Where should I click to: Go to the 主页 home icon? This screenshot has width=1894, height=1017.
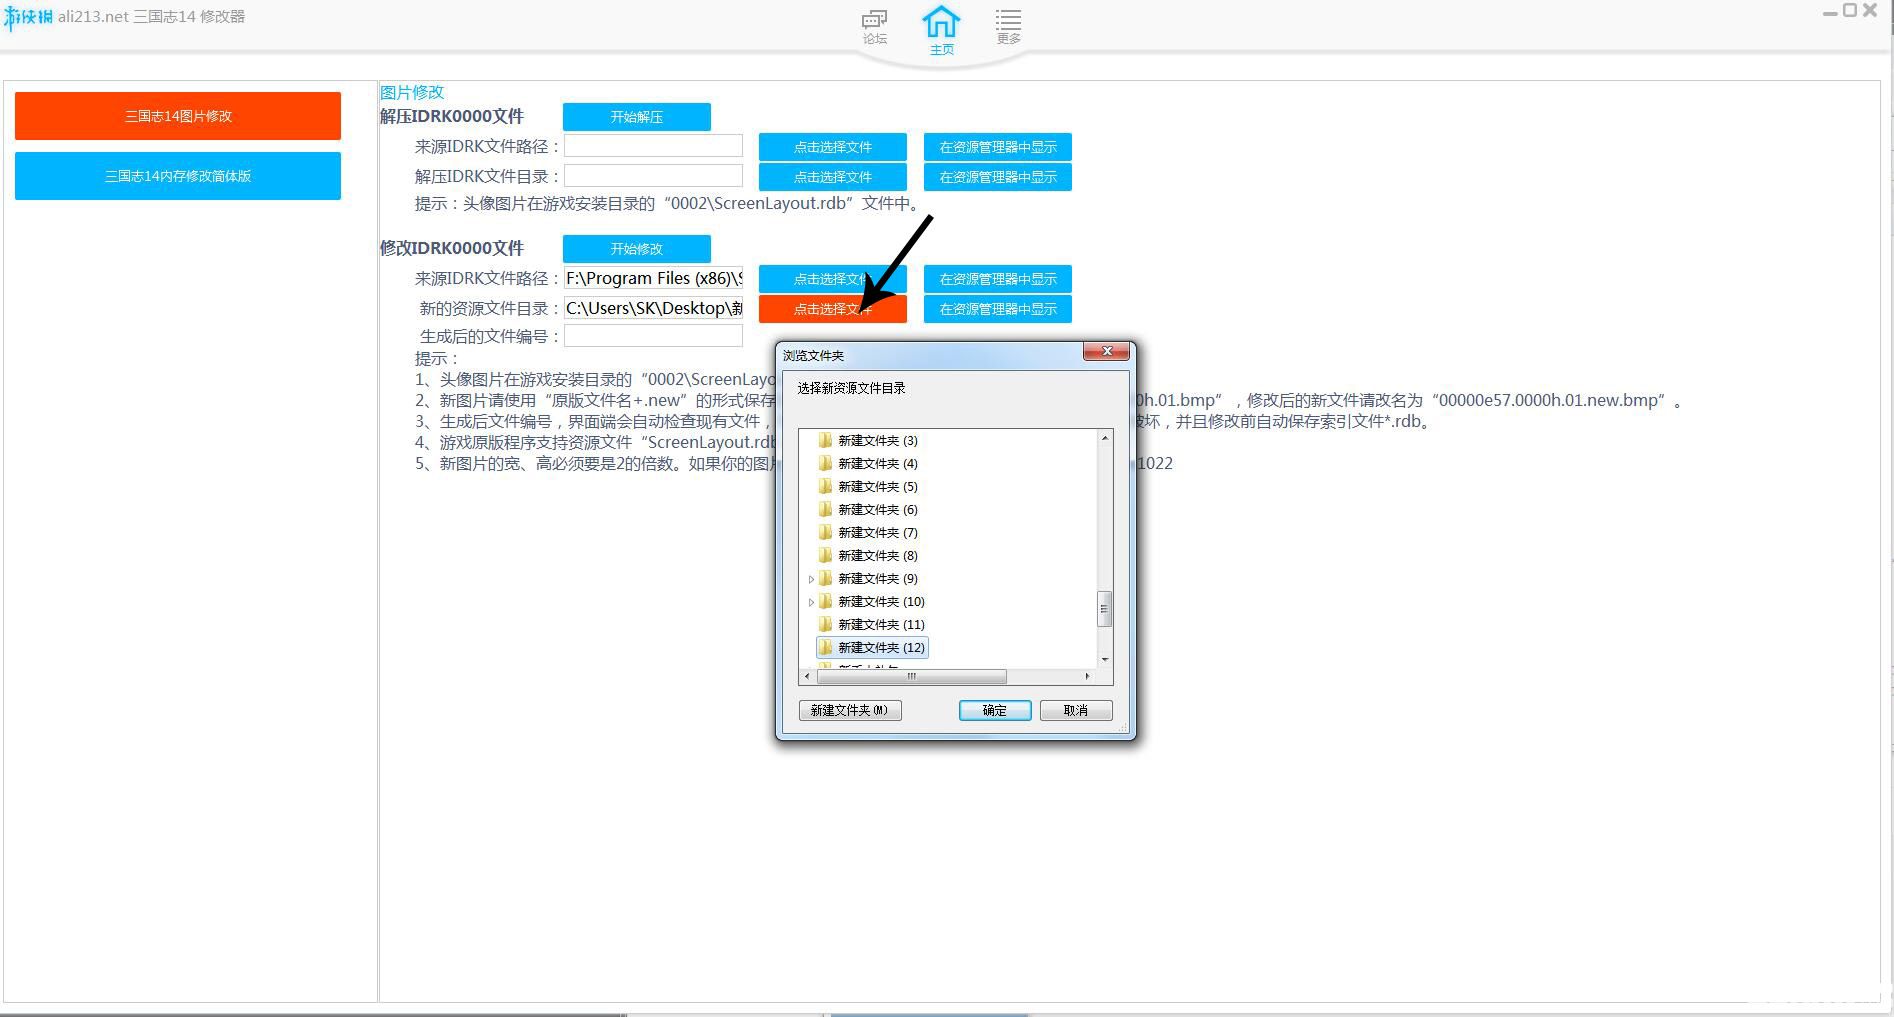coord(941,30)
